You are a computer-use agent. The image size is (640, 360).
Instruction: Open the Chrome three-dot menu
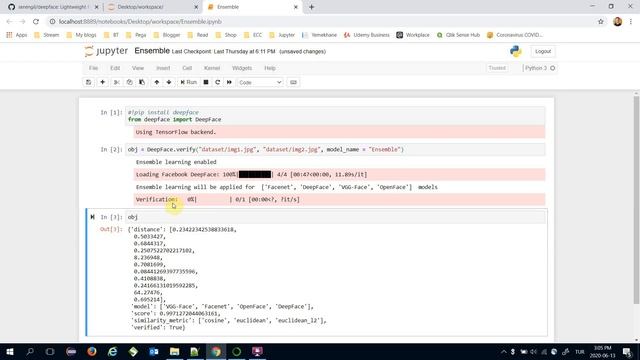point(631,22)
